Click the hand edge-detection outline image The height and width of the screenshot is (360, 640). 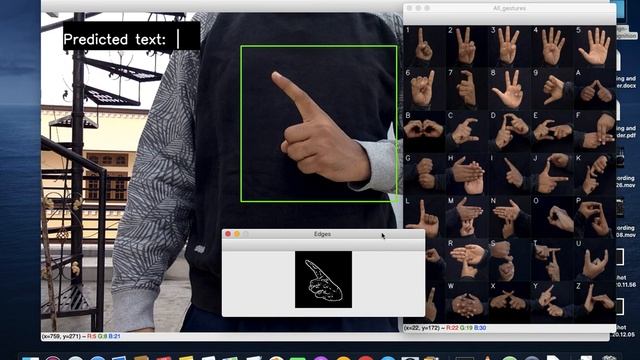(x=323, y=280)
